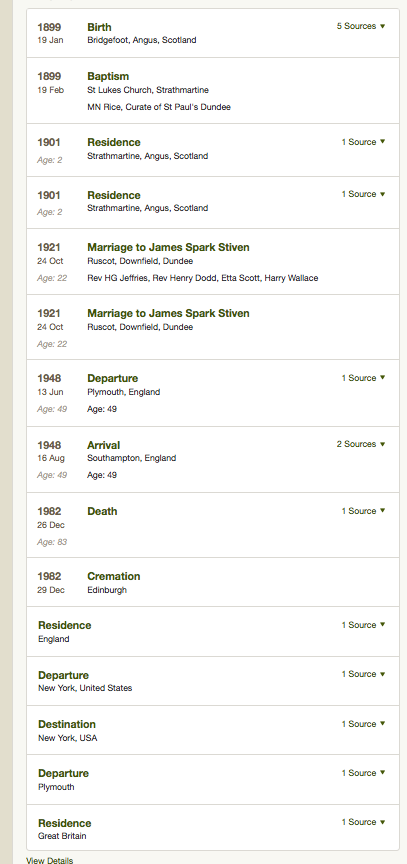The width and height of the screenshot is (407, 864).
Task: Expand 1 Source on second 1901 Residence
Action: [x=363, y=194]
